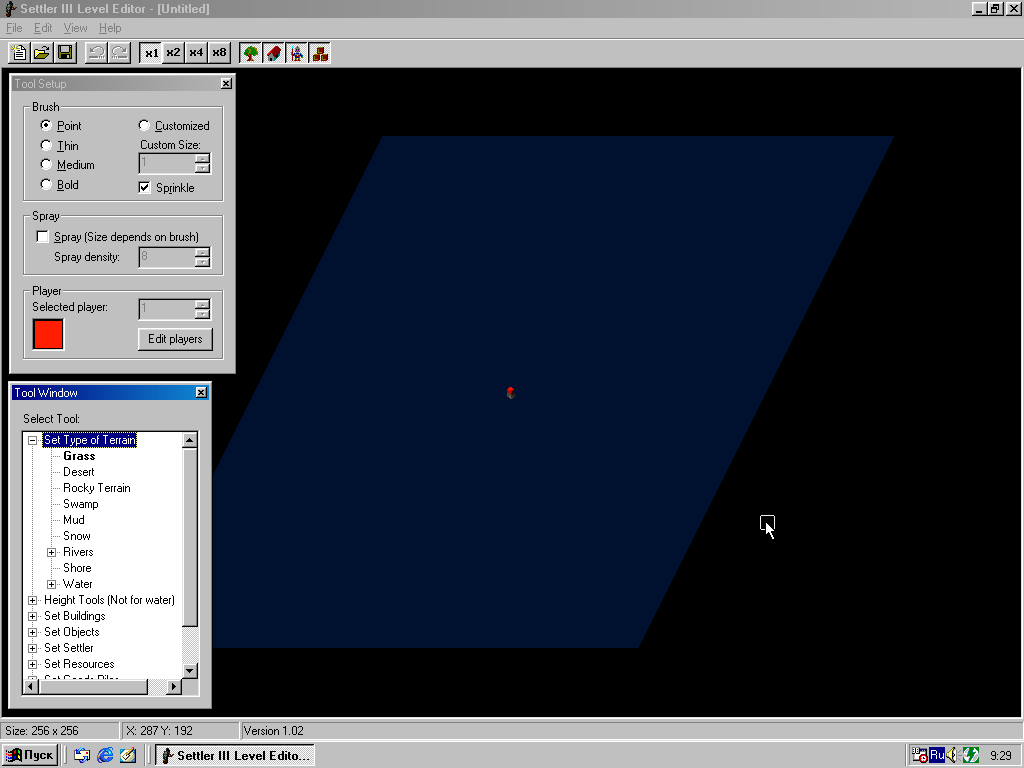Open the View menu
The height and width of the screenshot is (768, 1024).
pyautogui.click(x=75, y=28)
